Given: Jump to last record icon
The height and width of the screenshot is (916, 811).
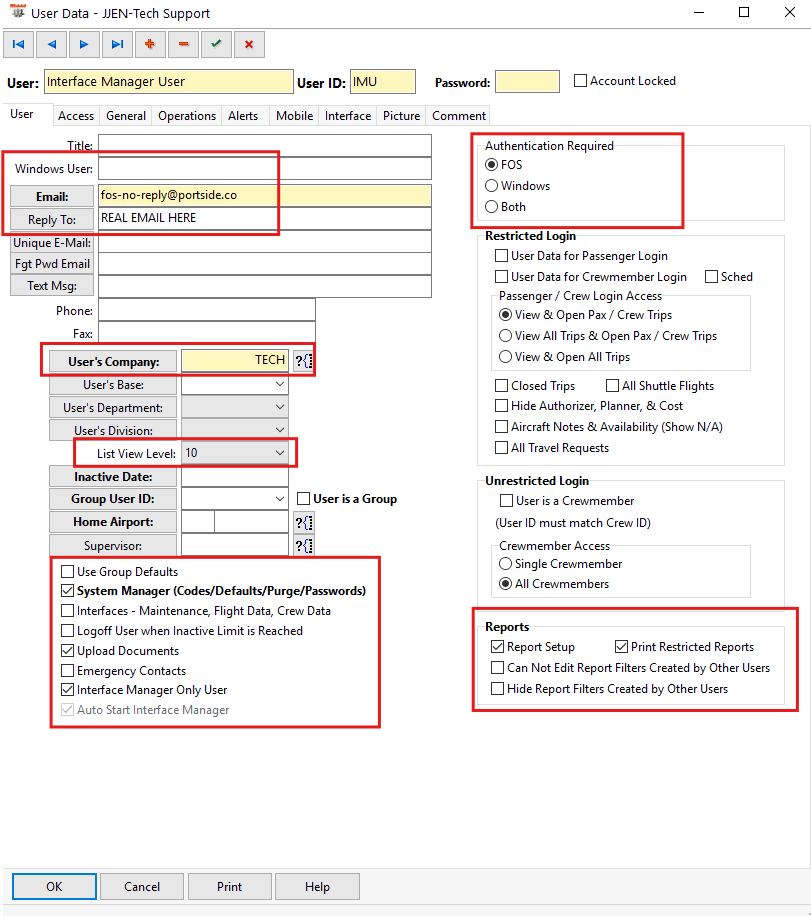Looking at the screenshot, I should [x=117, y=44].
